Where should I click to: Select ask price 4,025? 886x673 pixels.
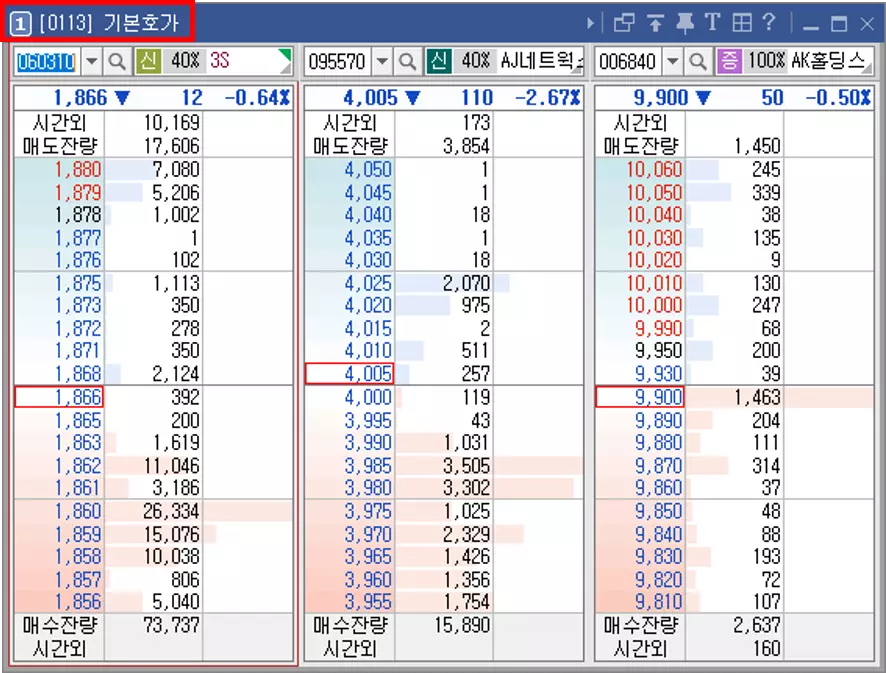point(368,283)
